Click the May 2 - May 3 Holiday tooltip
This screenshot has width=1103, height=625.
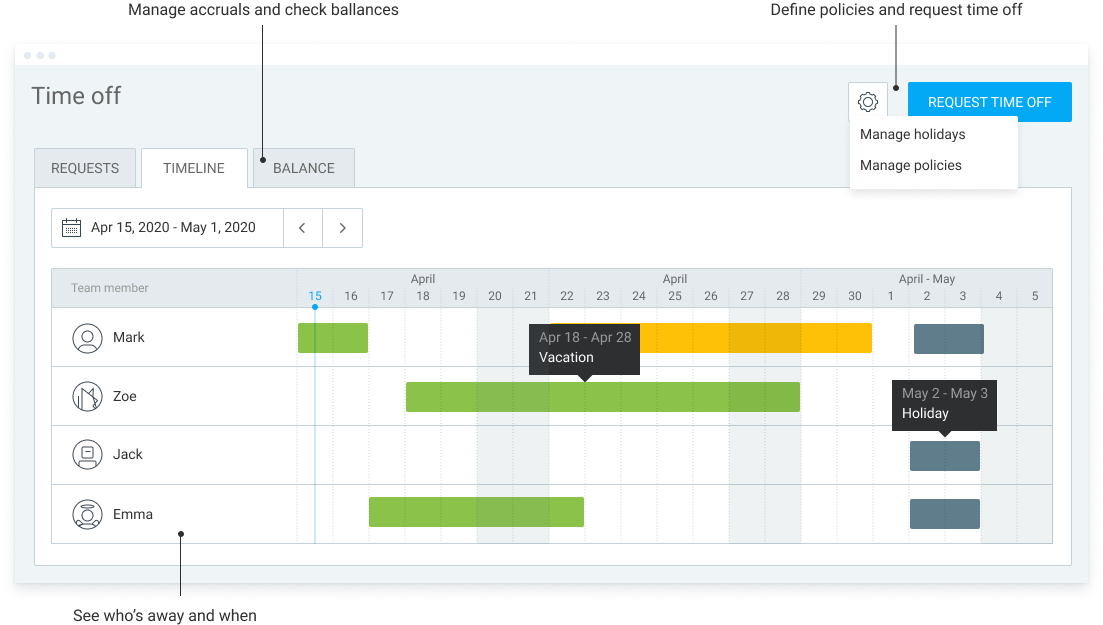click(x=945, y=405)
